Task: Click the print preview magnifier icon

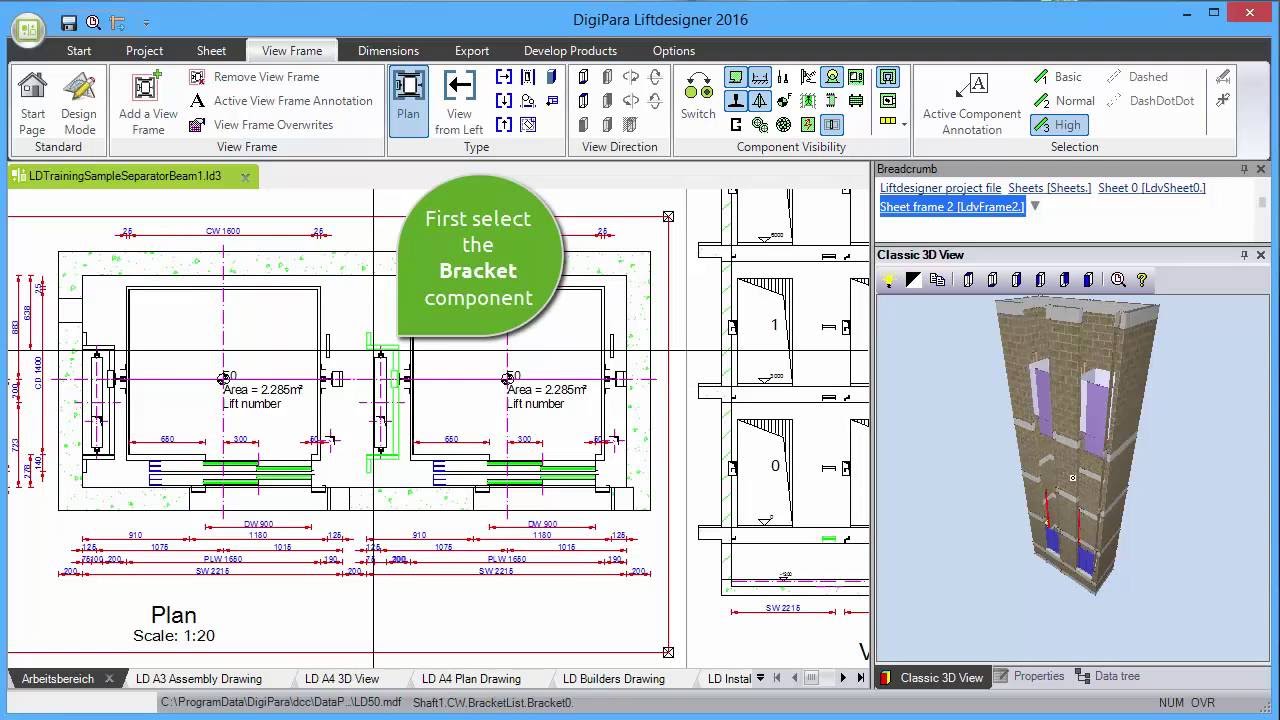Action: [x=93, y=22]
